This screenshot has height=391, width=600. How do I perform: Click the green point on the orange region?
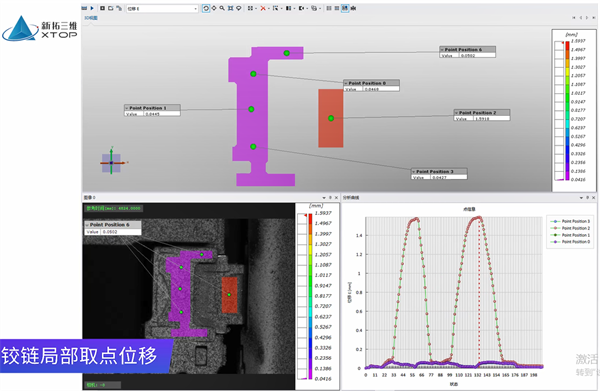331,118
